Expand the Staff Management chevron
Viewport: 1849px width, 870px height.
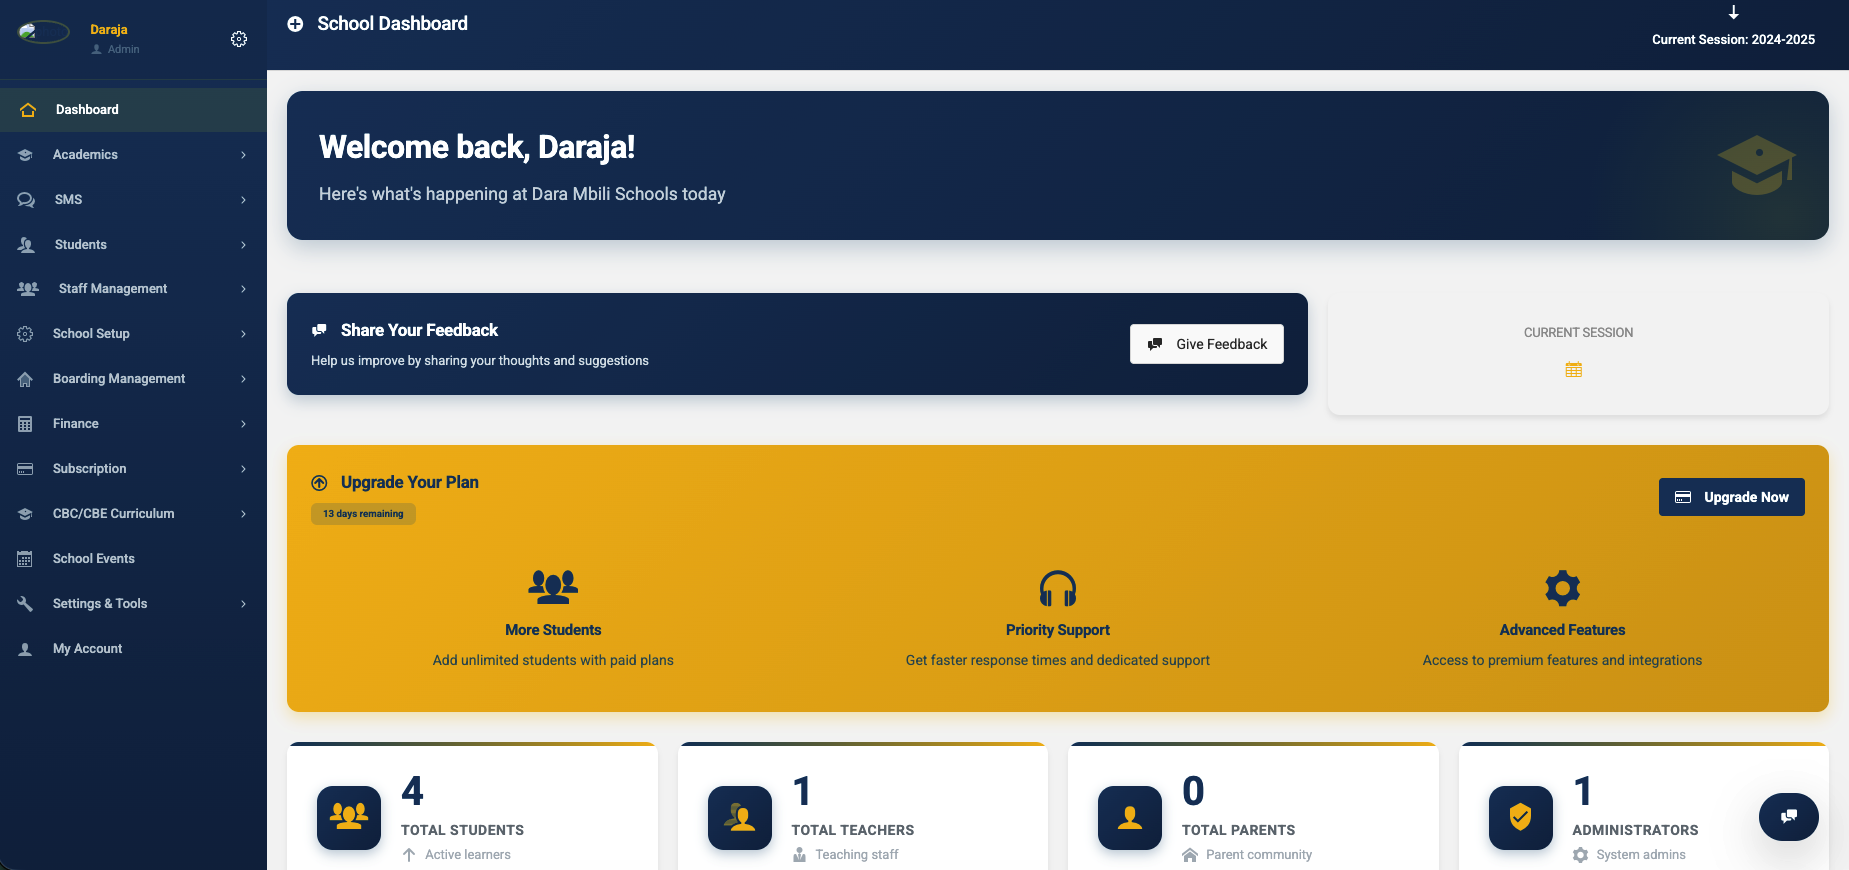(243, 289)
